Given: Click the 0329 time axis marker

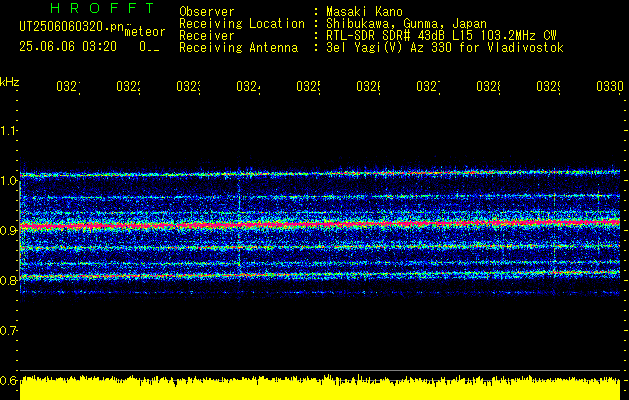Looking at the screenshot, I should [x=548, y=86].
